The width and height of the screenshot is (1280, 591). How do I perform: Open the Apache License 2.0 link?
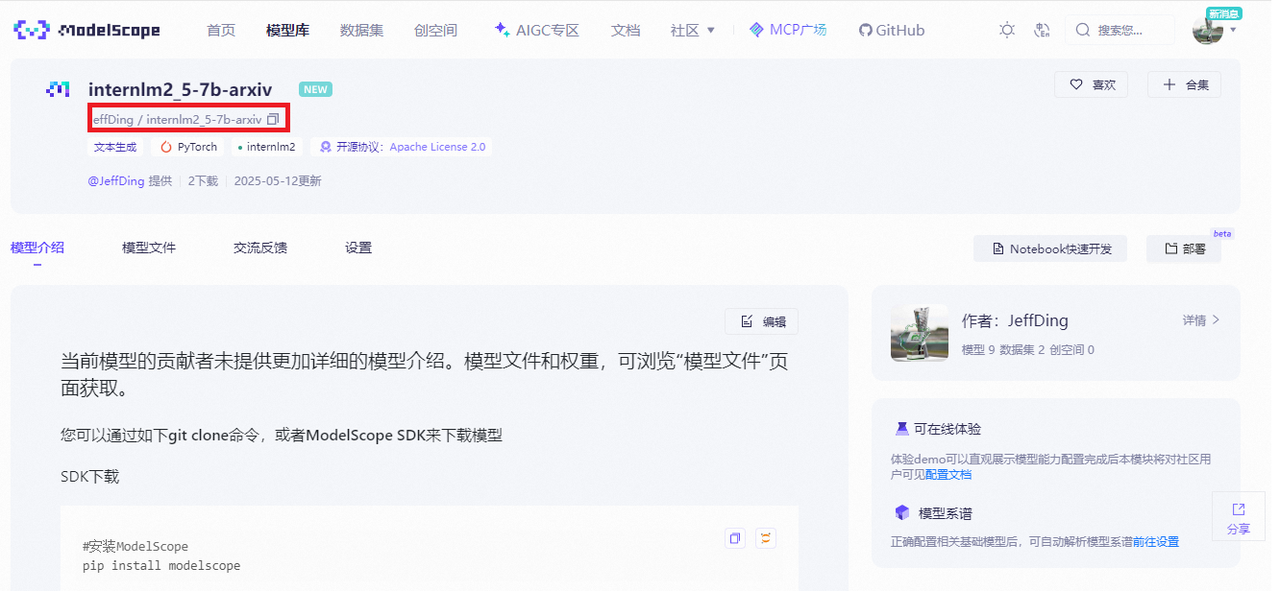coord(437,147)
